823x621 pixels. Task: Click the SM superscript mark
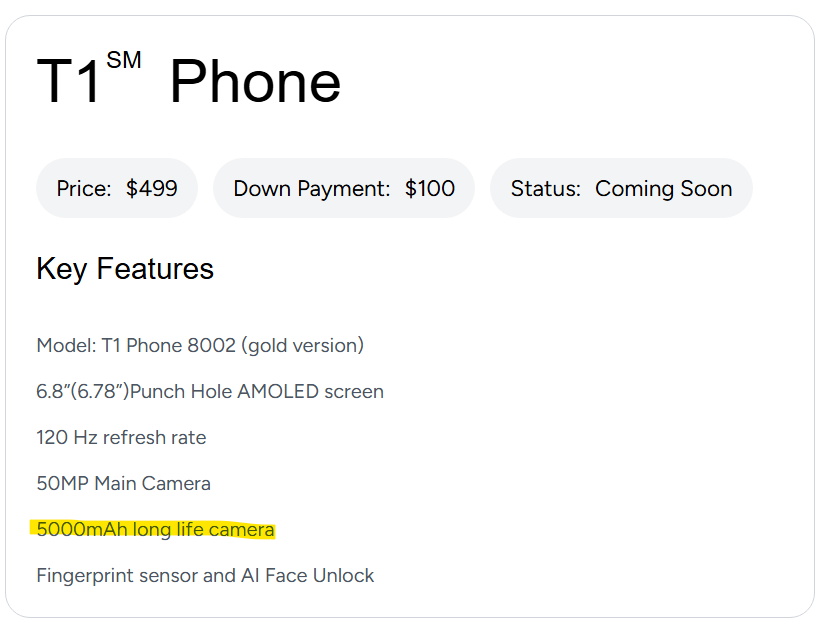click(124, 60)
